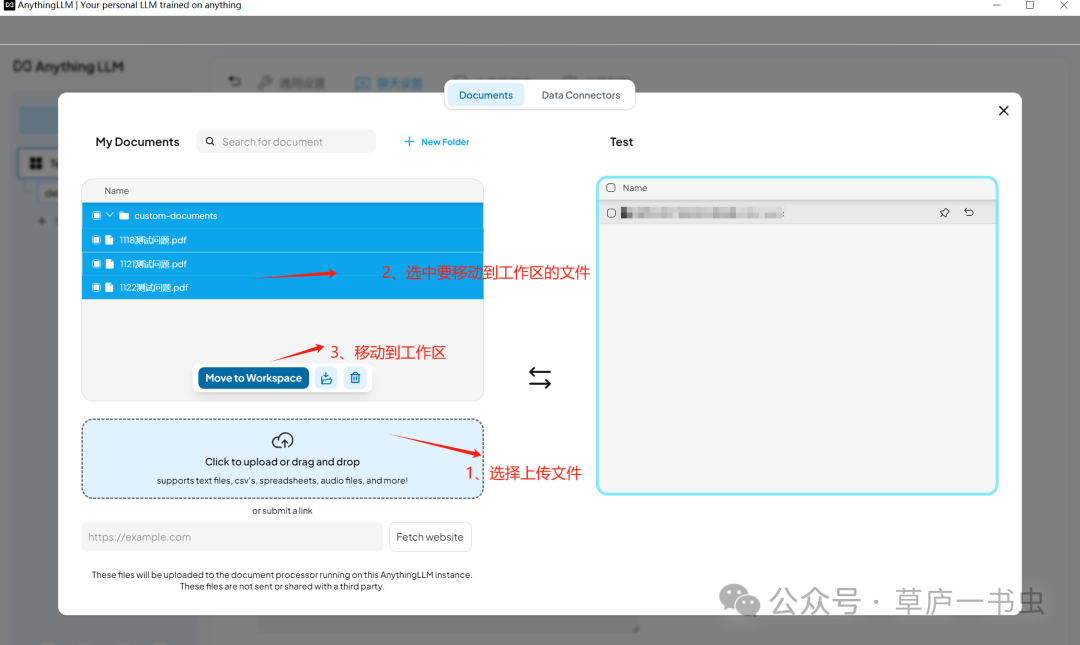Click the file icon of 1121测试问题.pdf
The width and height of the screenshot is (1080, 645).
[109, 264]
